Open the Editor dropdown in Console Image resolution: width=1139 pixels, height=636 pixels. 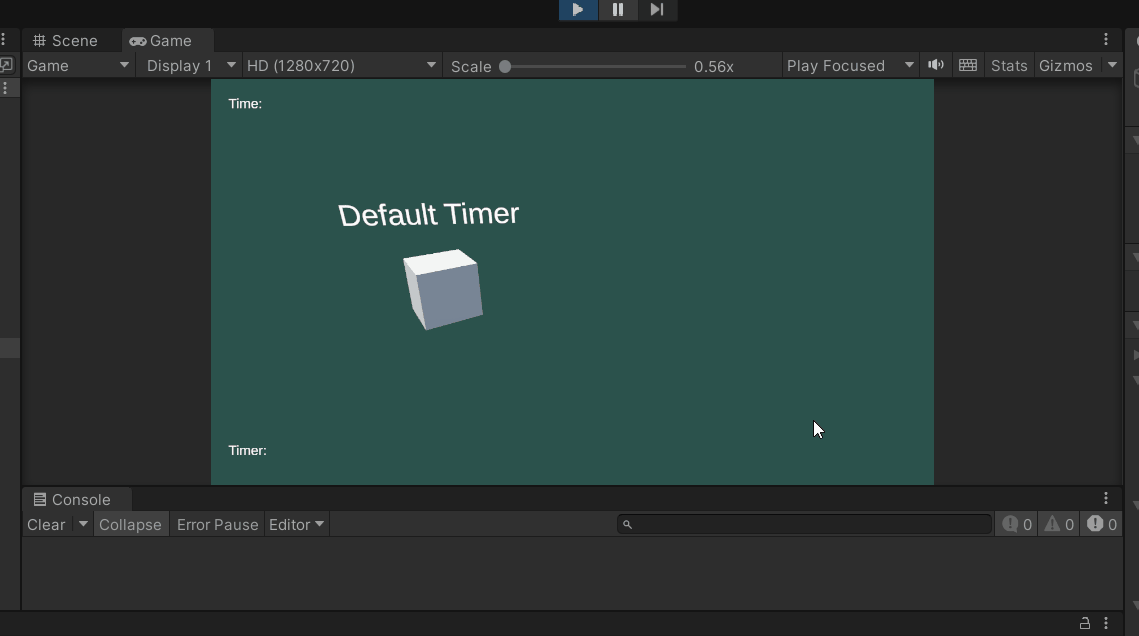[x=296, y=525]
